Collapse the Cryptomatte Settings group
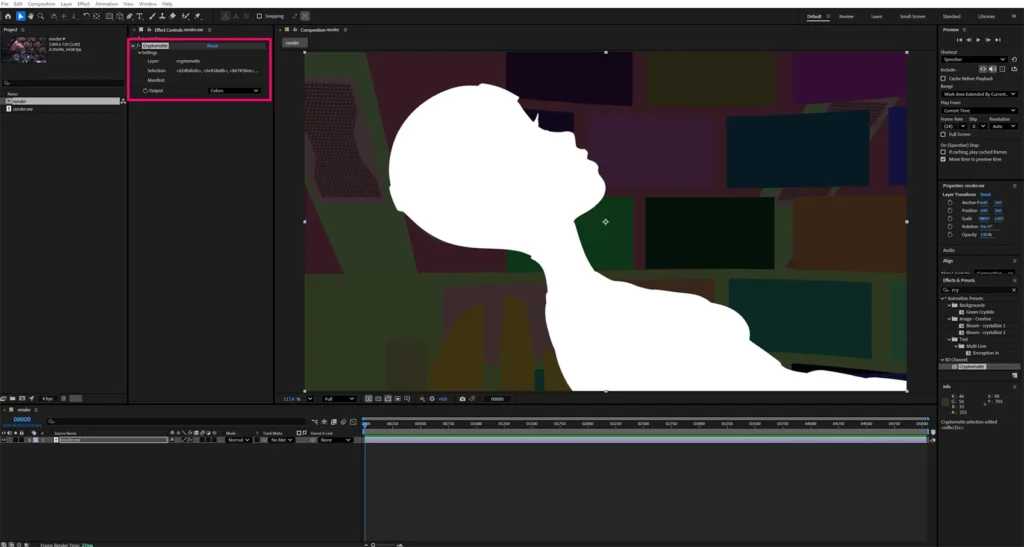The width and height of the screenshot is (1024, 547). 140,53
